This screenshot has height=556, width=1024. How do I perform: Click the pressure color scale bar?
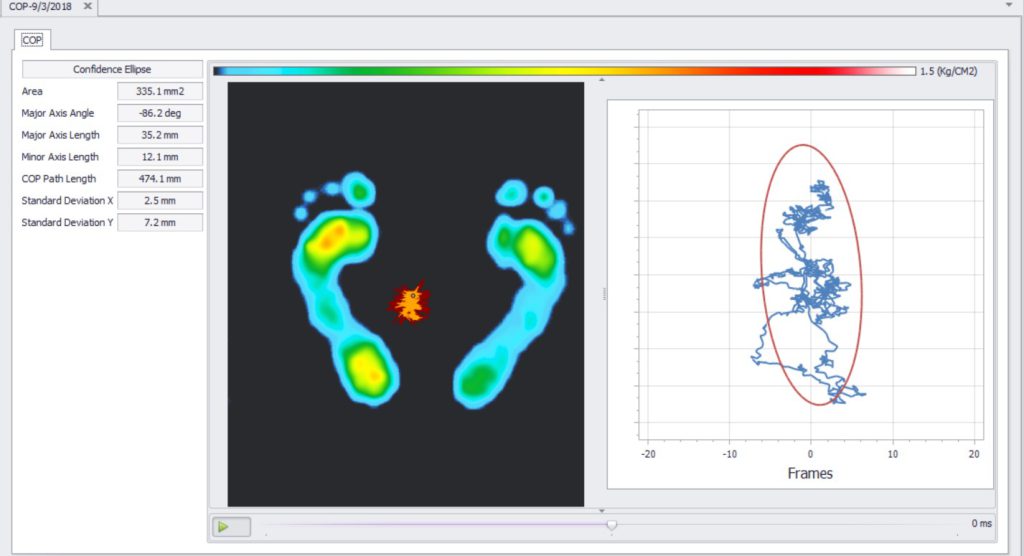click(565, 71)
